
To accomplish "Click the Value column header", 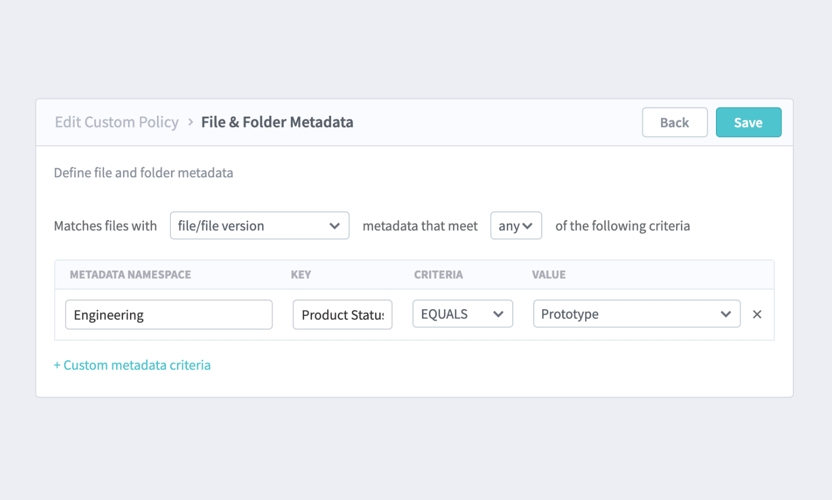I will tap(548, 275).
